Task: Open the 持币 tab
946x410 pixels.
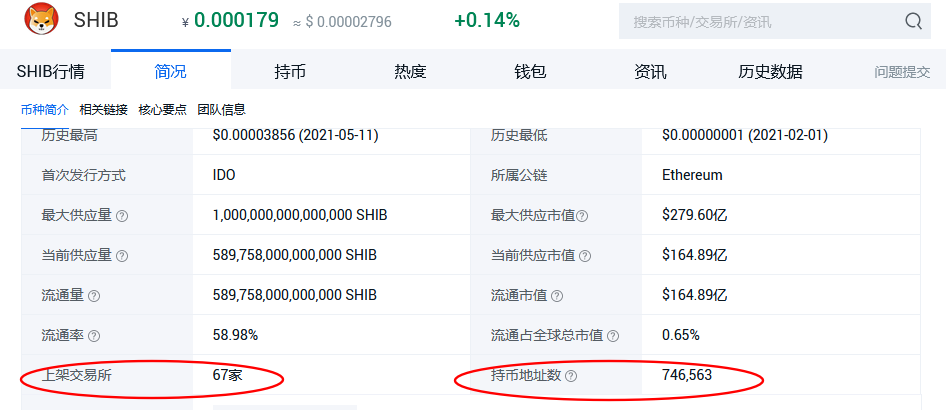Action: click(290, 72)
